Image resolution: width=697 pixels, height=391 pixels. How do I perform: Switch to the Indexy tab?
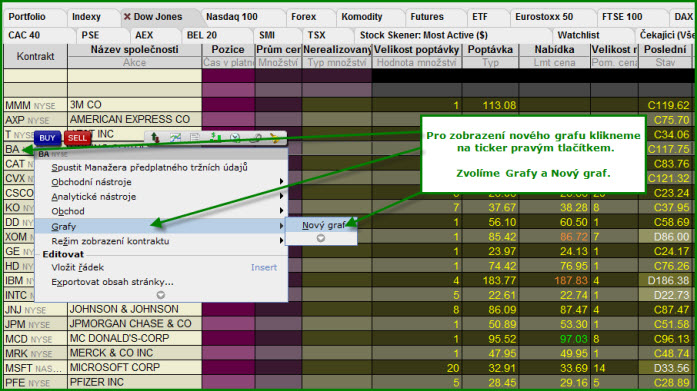pyautogui.click(x=86, y=17)
